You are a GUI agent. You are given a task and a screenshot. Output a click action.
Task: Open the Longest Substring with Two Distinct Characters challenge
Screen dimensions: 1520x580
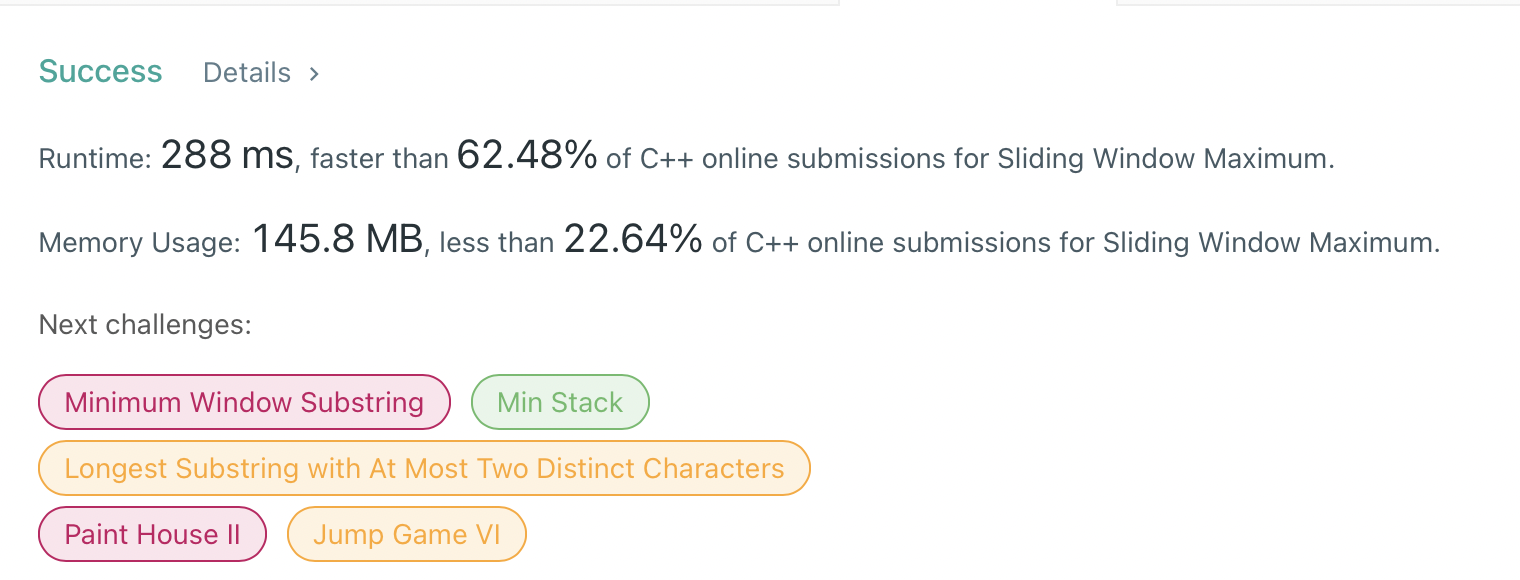click(x=424, y=467)
